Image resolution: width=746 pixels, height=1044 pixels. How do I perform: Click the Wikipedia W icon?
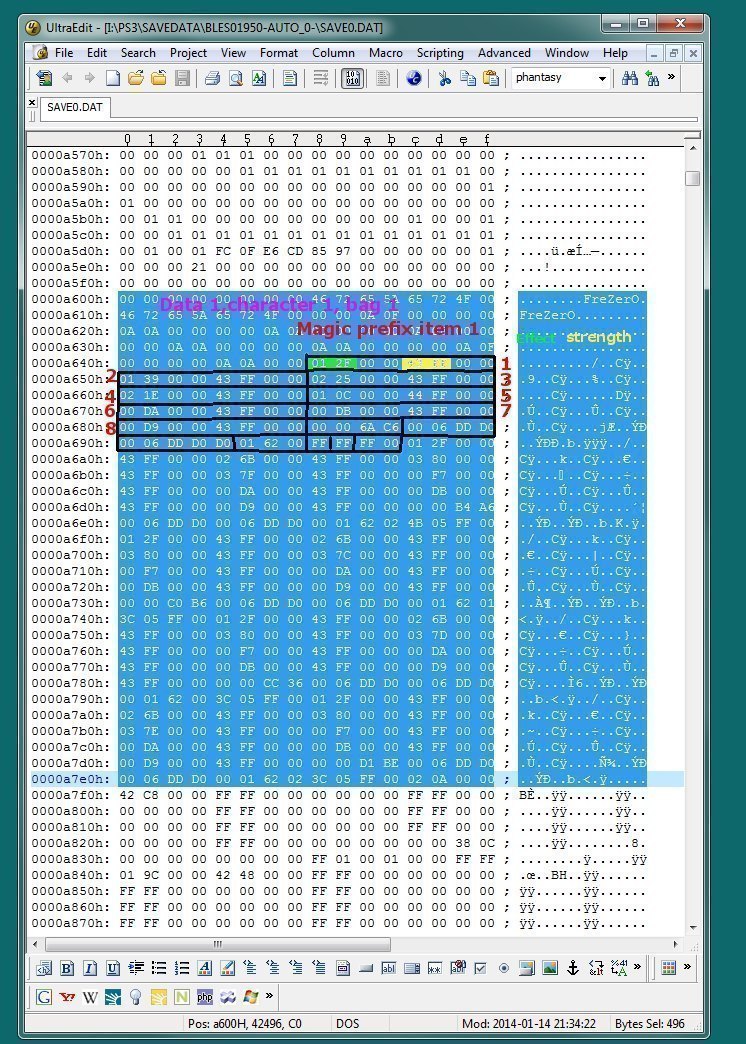[90, 997]
